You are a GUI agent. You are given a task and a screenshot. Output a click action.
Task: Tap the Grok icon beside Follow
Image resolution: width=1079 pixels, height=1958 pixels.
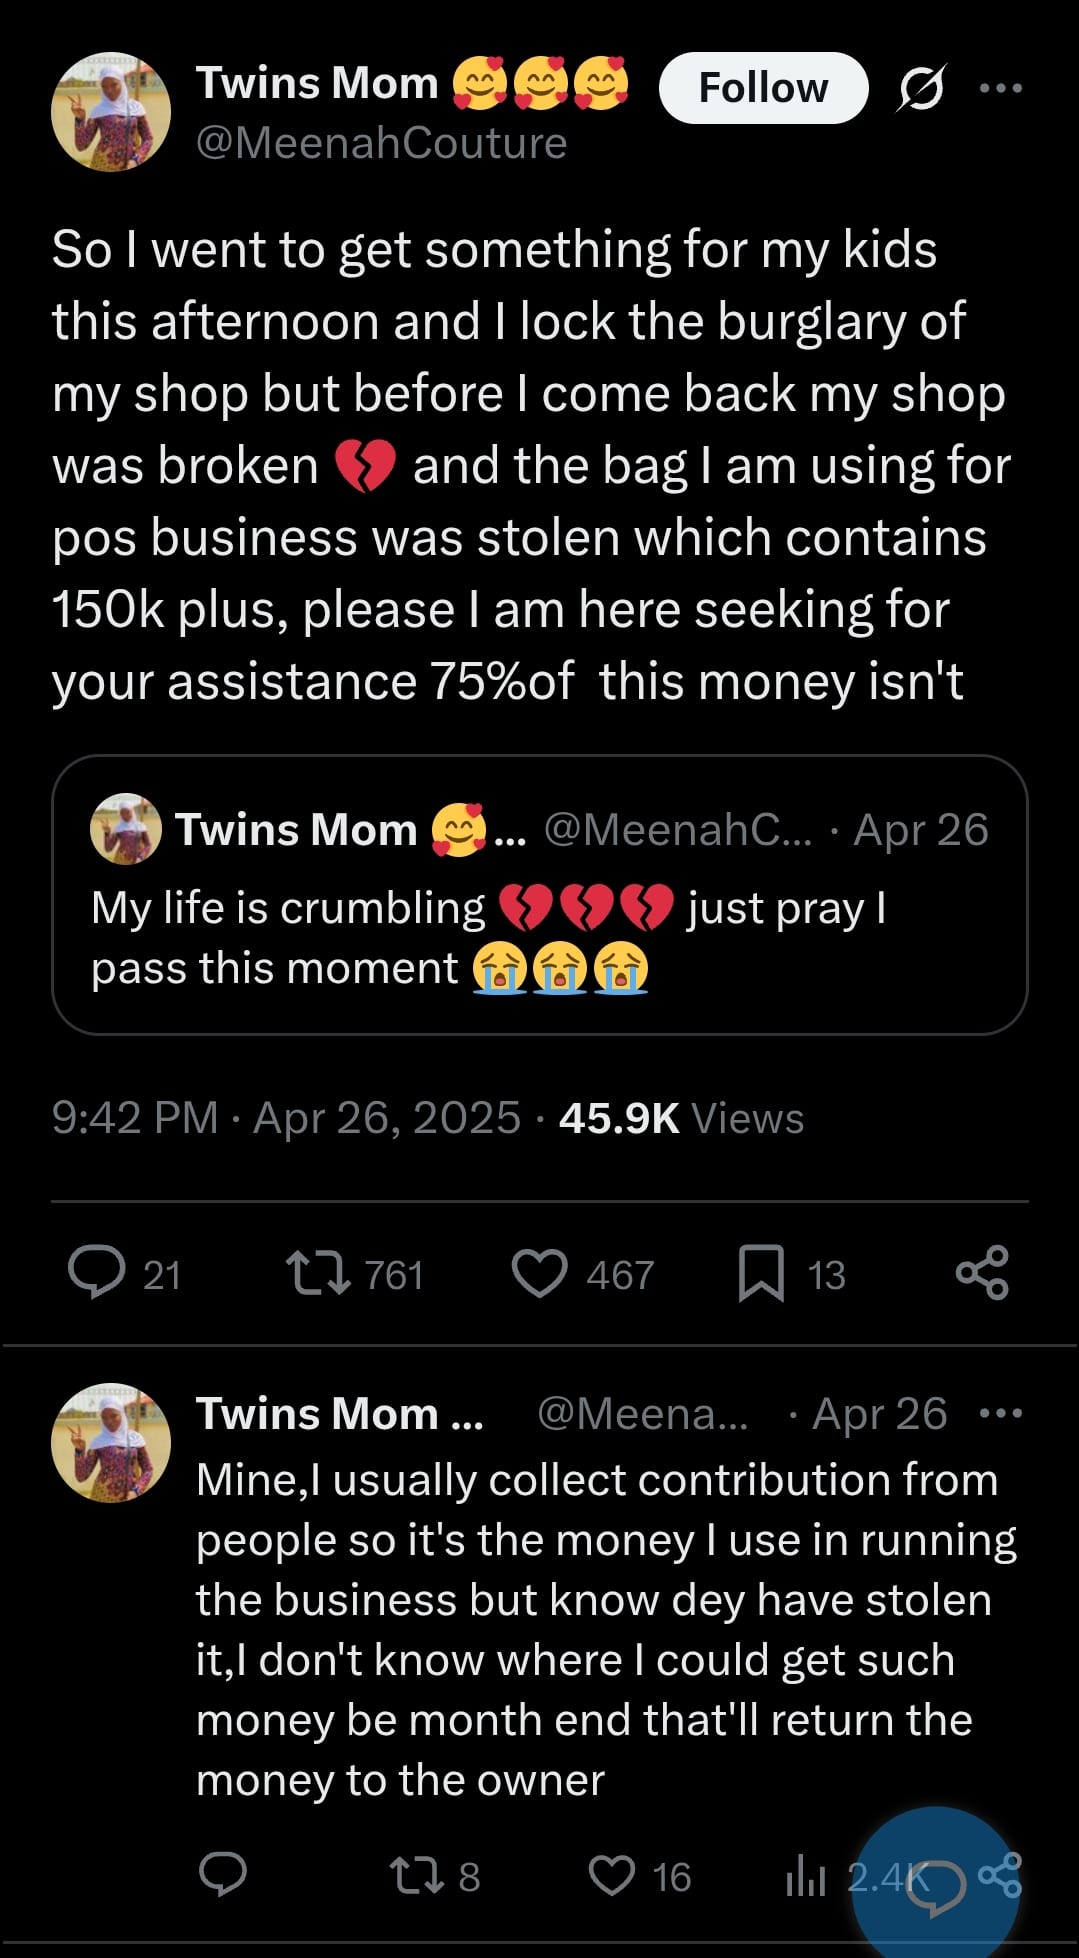point(920,89)
